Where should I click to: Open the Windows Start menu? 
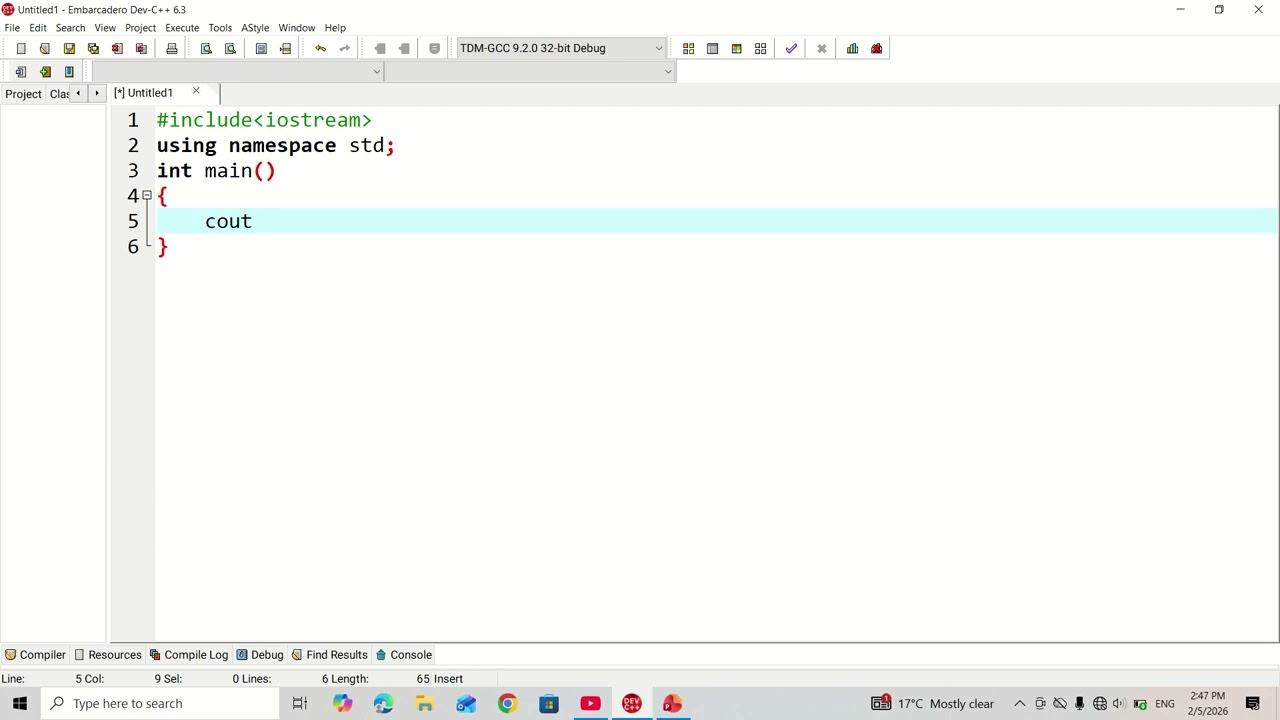point(20,703)
